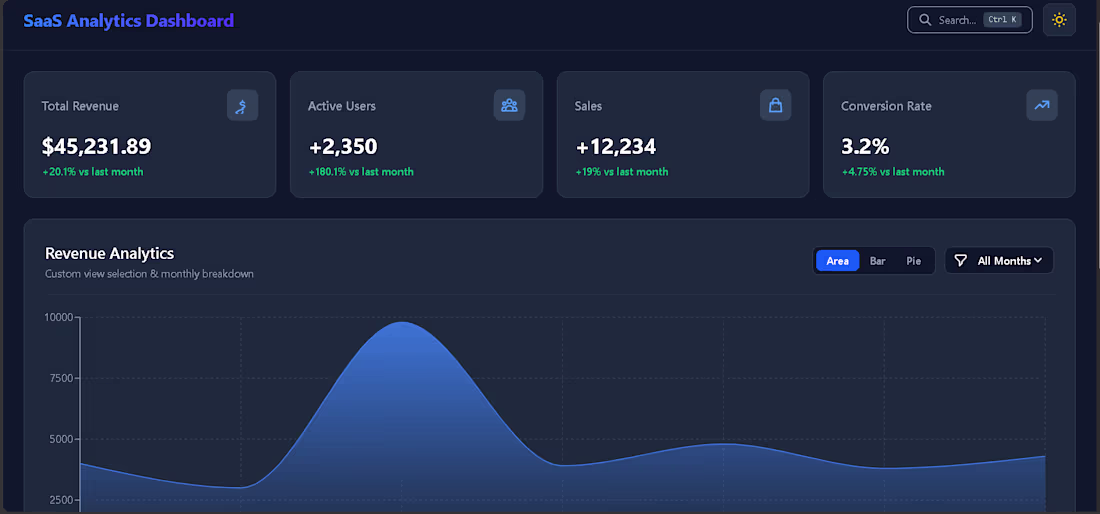Click the chevron next to All Months
Screen dimensions: 1100x514
click(1038, 260)
